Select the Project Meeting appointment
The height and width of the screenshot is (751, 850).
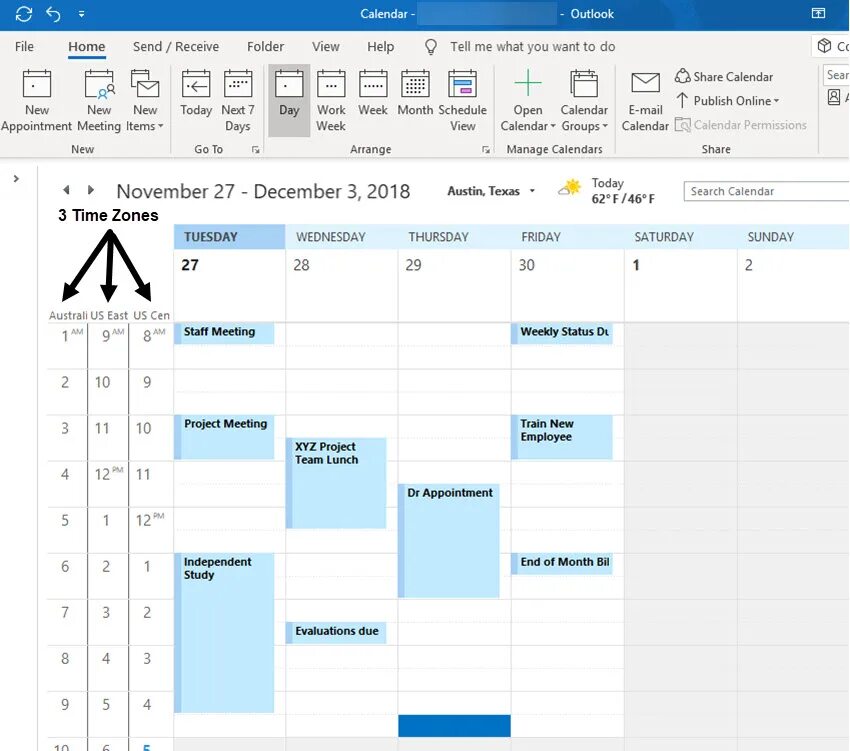pyautogui.click(x=224, y=437)
